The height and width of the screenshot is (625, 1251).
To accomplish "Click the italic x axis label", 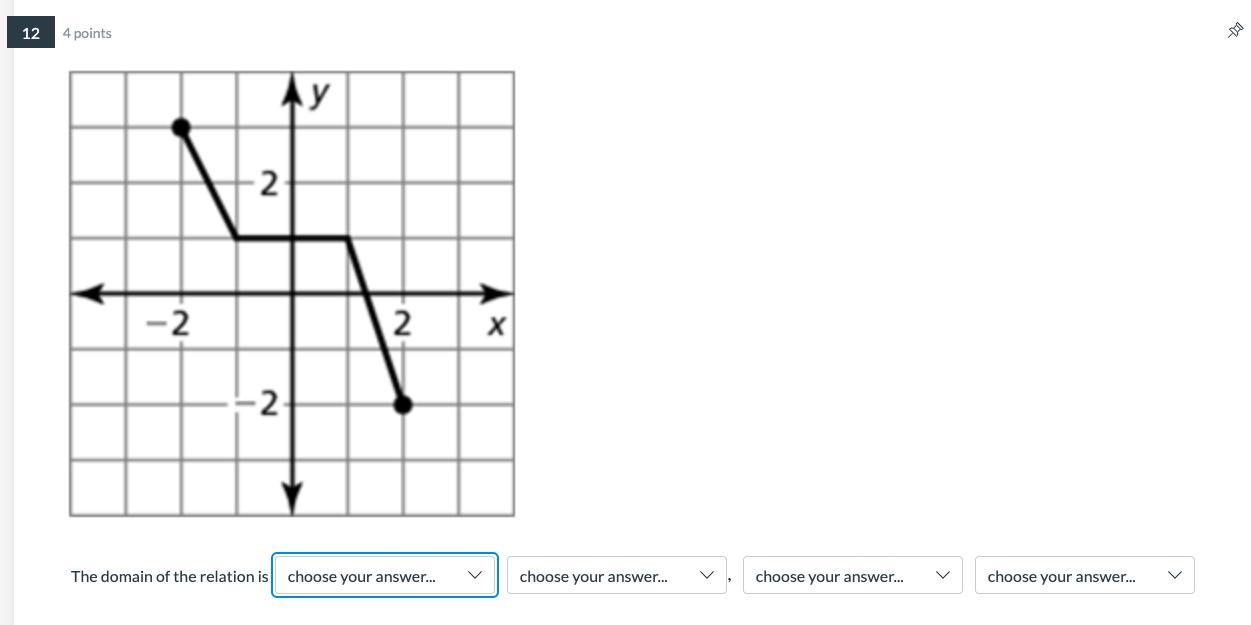I will point(495,325).
